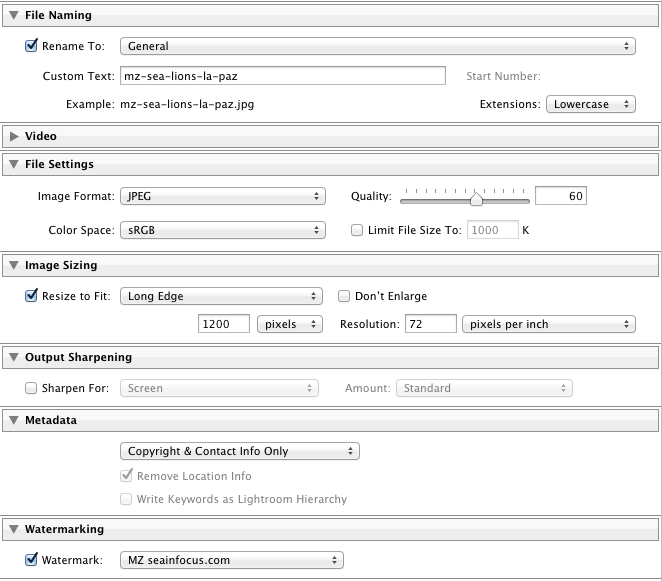This screenshot has height=581, width=662.
Task: Collapse the Watermarking section
Action: click(13, 529)
